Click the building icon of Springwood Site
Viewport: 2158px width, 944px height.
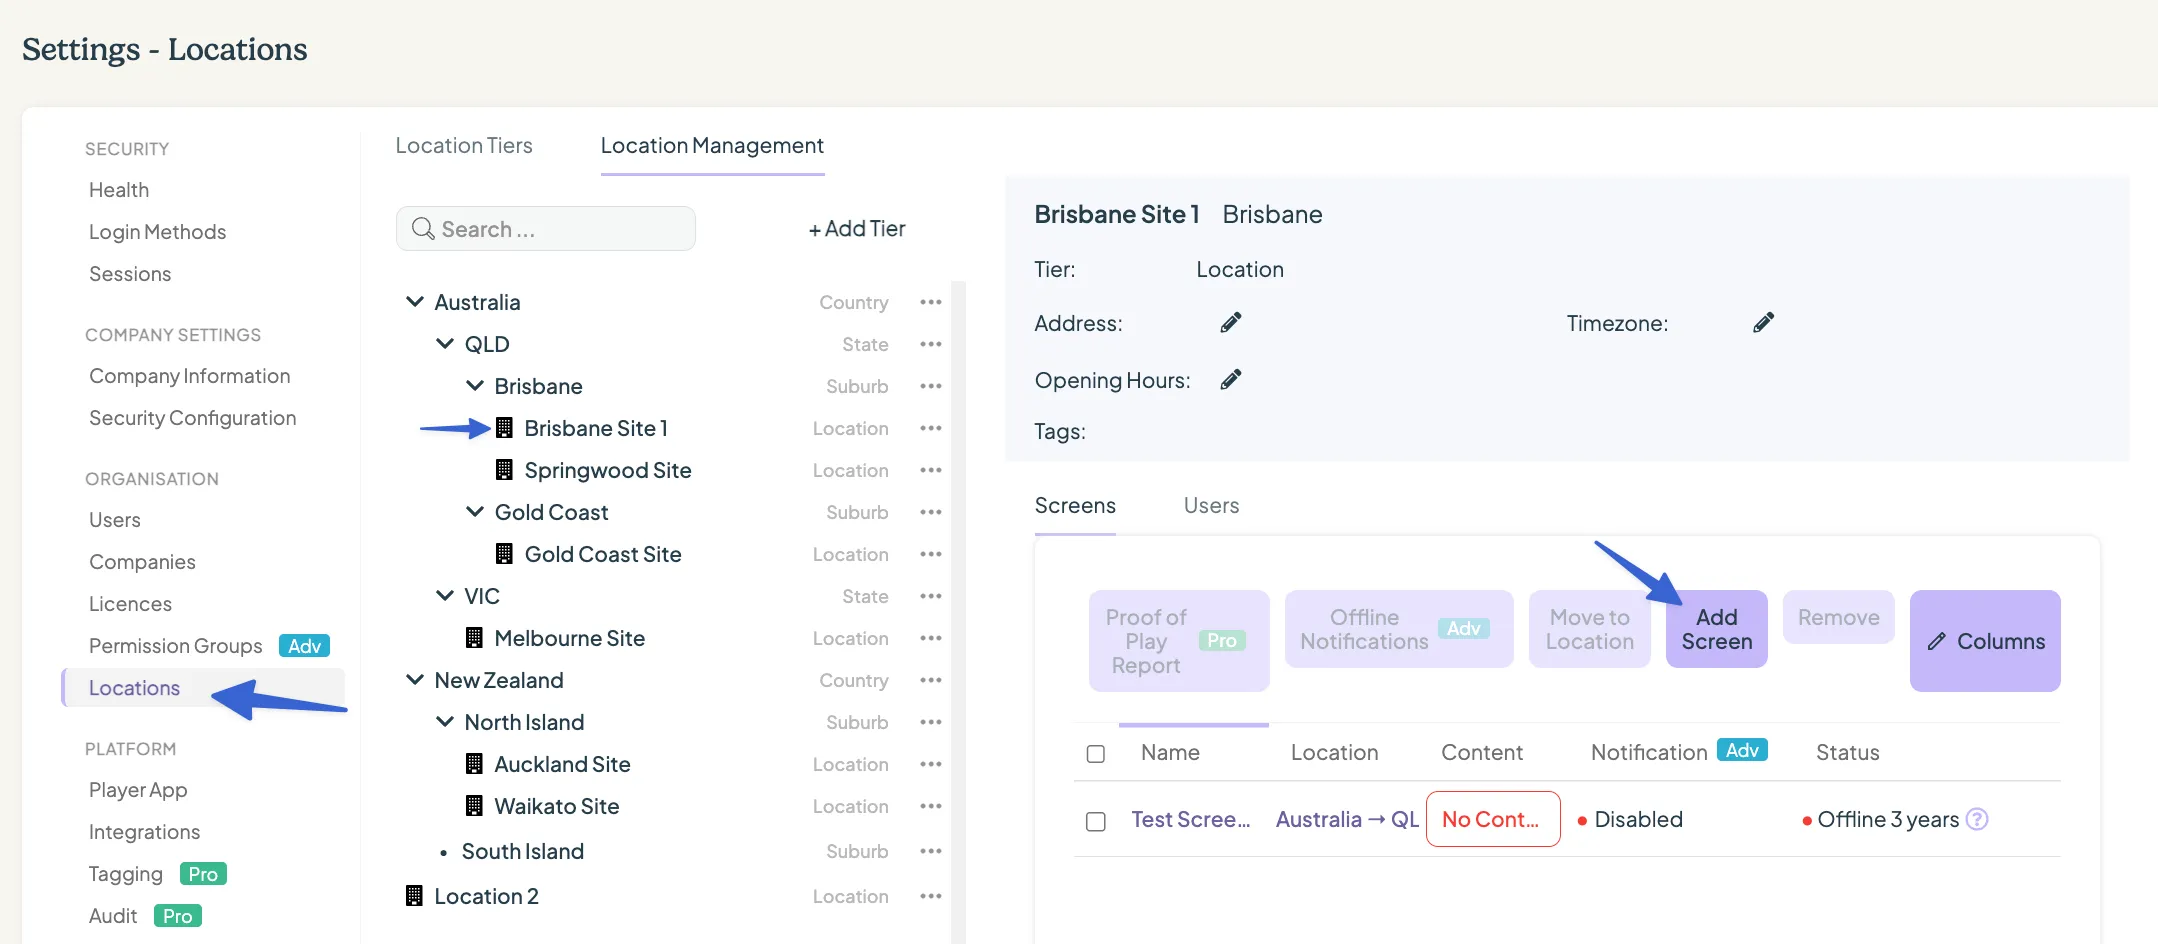tap(505, 470)
